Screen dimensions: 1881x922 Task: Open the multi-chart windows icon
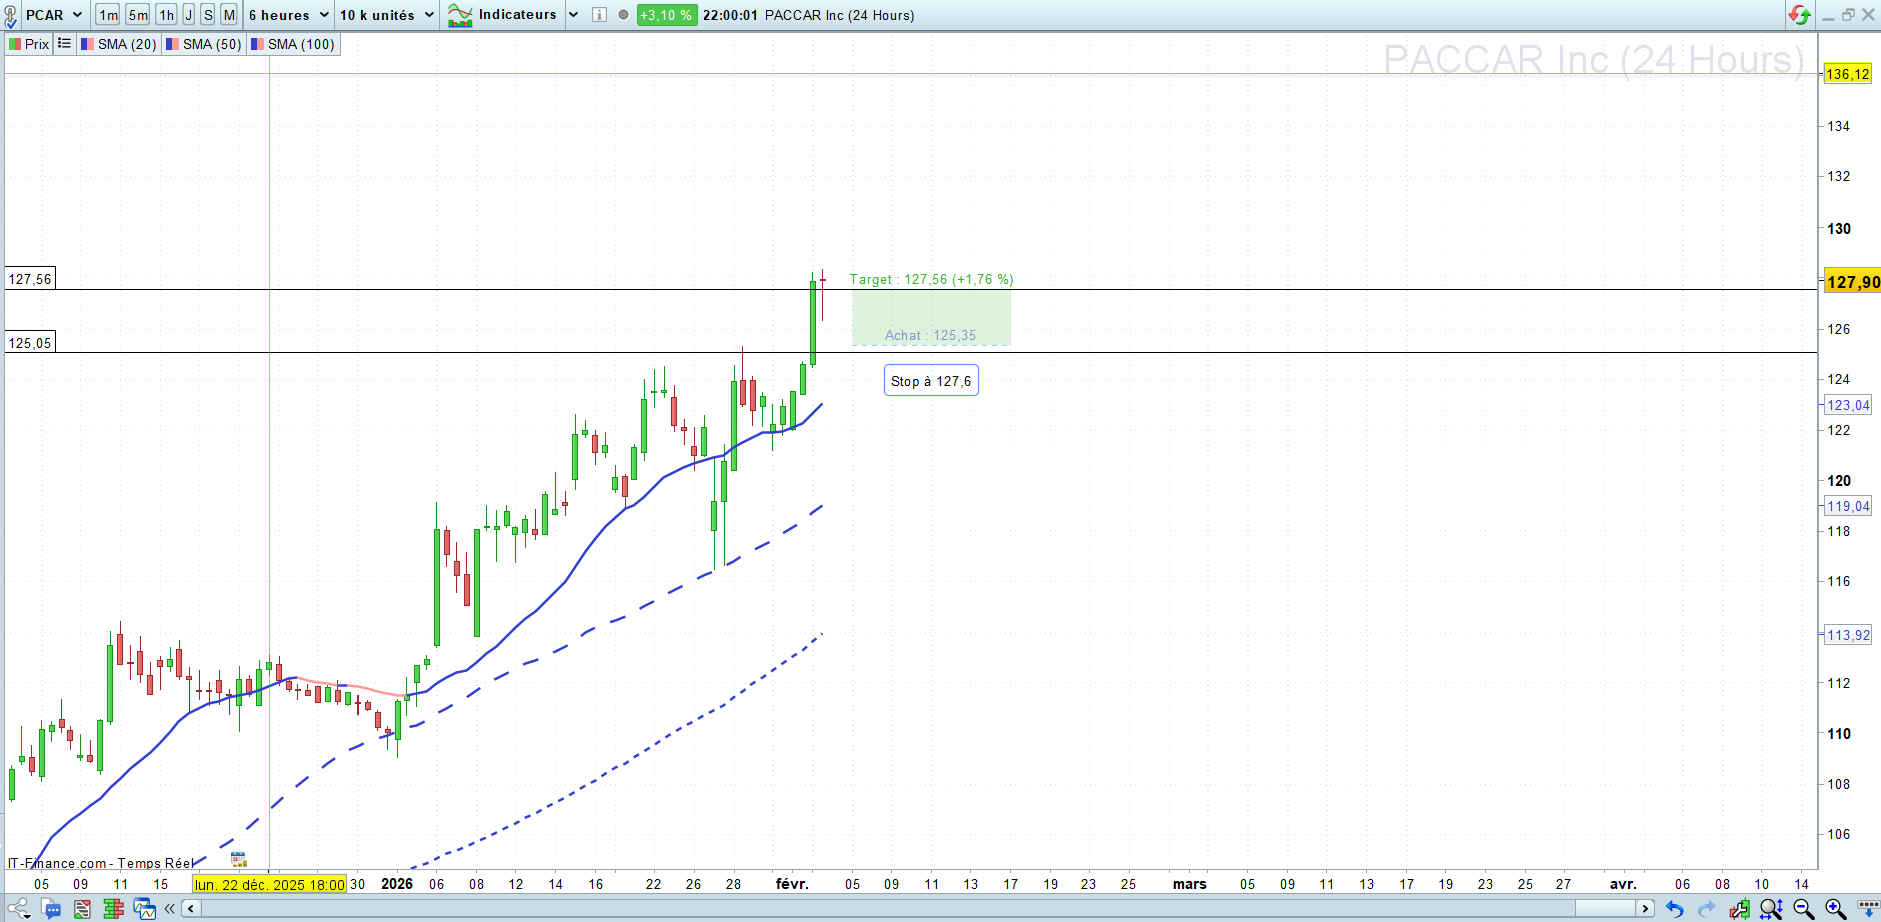click(x=145, y=909)
